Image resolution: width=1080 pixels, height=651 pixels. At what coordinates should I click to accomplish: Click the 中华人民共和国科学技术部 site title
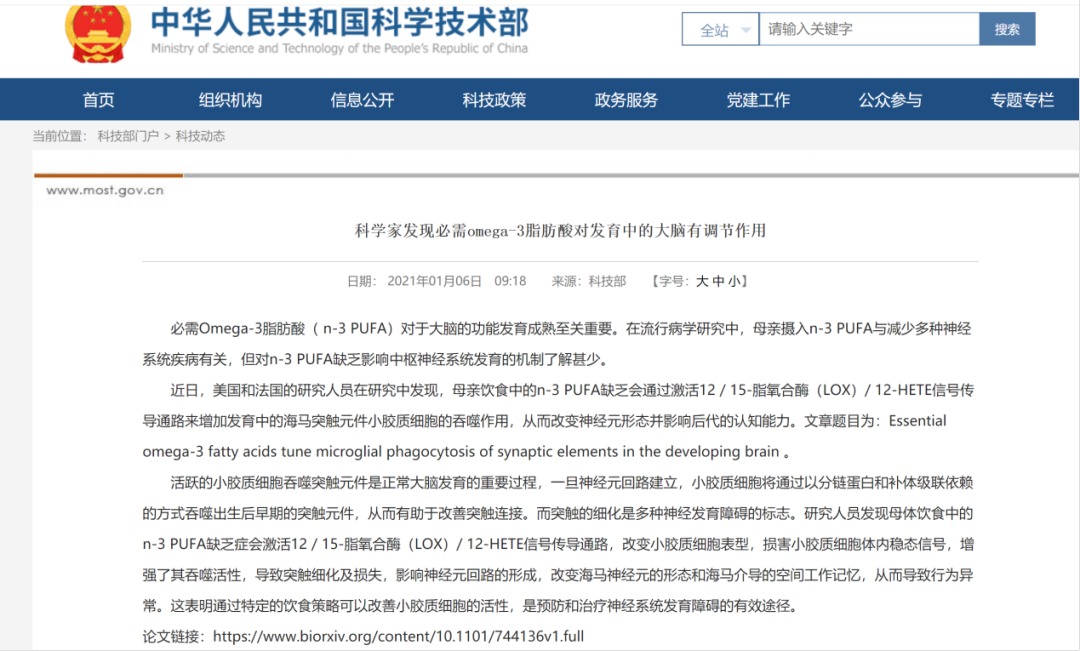[340, 23]
